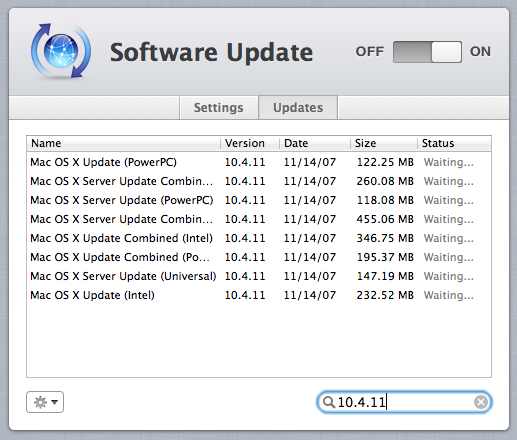Toggle the Software Update ON/OFF switch

[x=427, y=52]
